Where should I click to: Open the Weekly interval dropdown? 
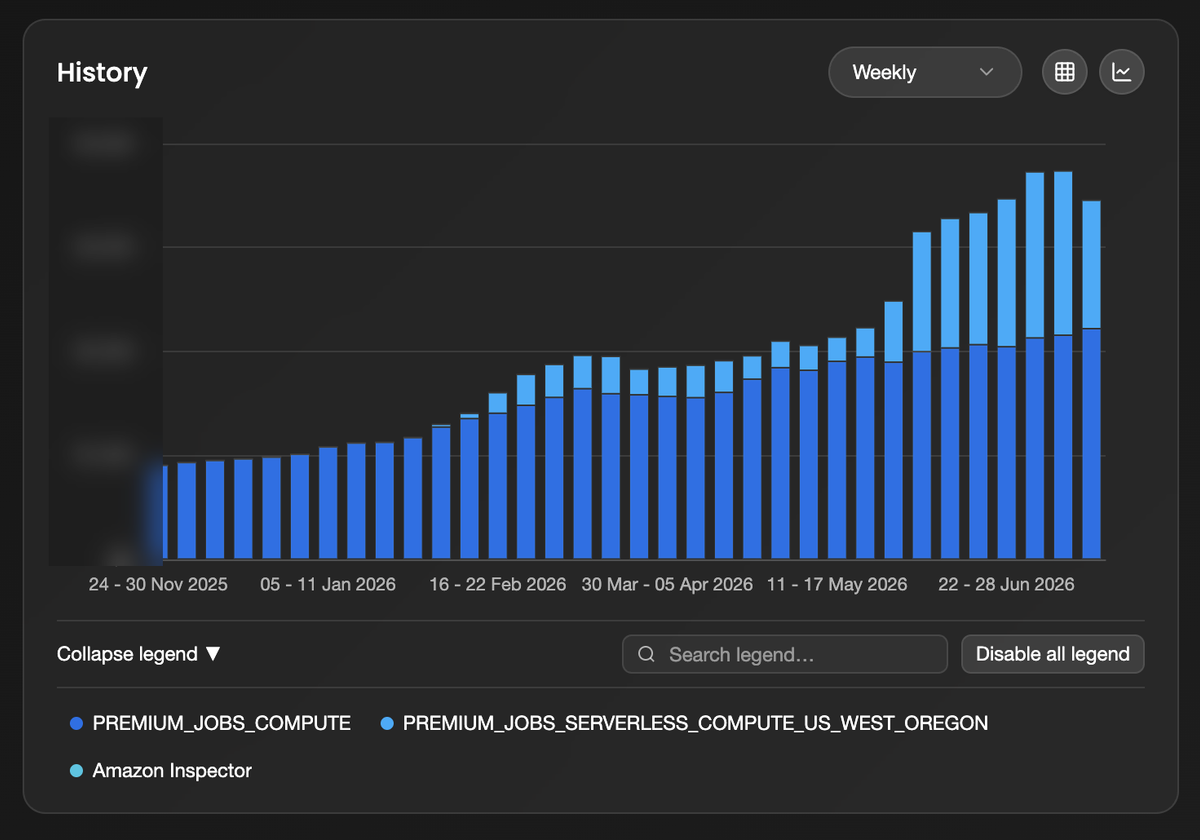click(x=925, y=72)
